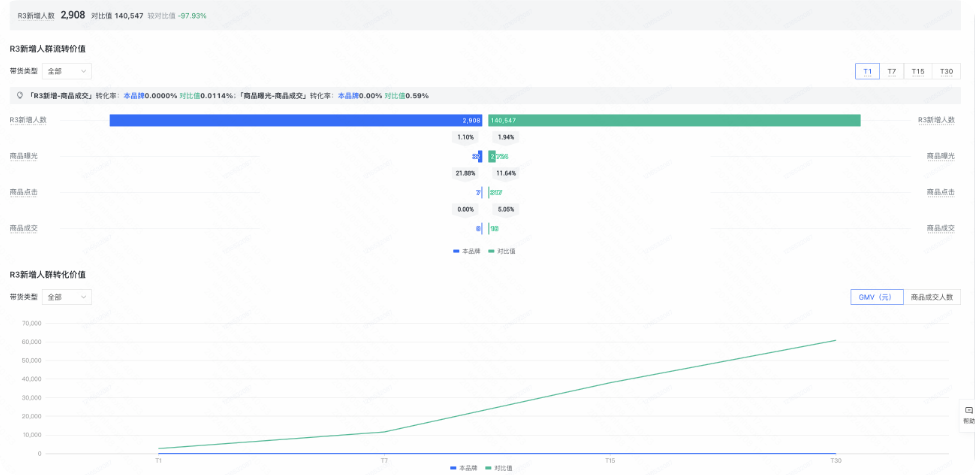Screen dimensions: 975x475
Task: Click the 商品曝光 label on the right side
Action: tap(940, 156)
